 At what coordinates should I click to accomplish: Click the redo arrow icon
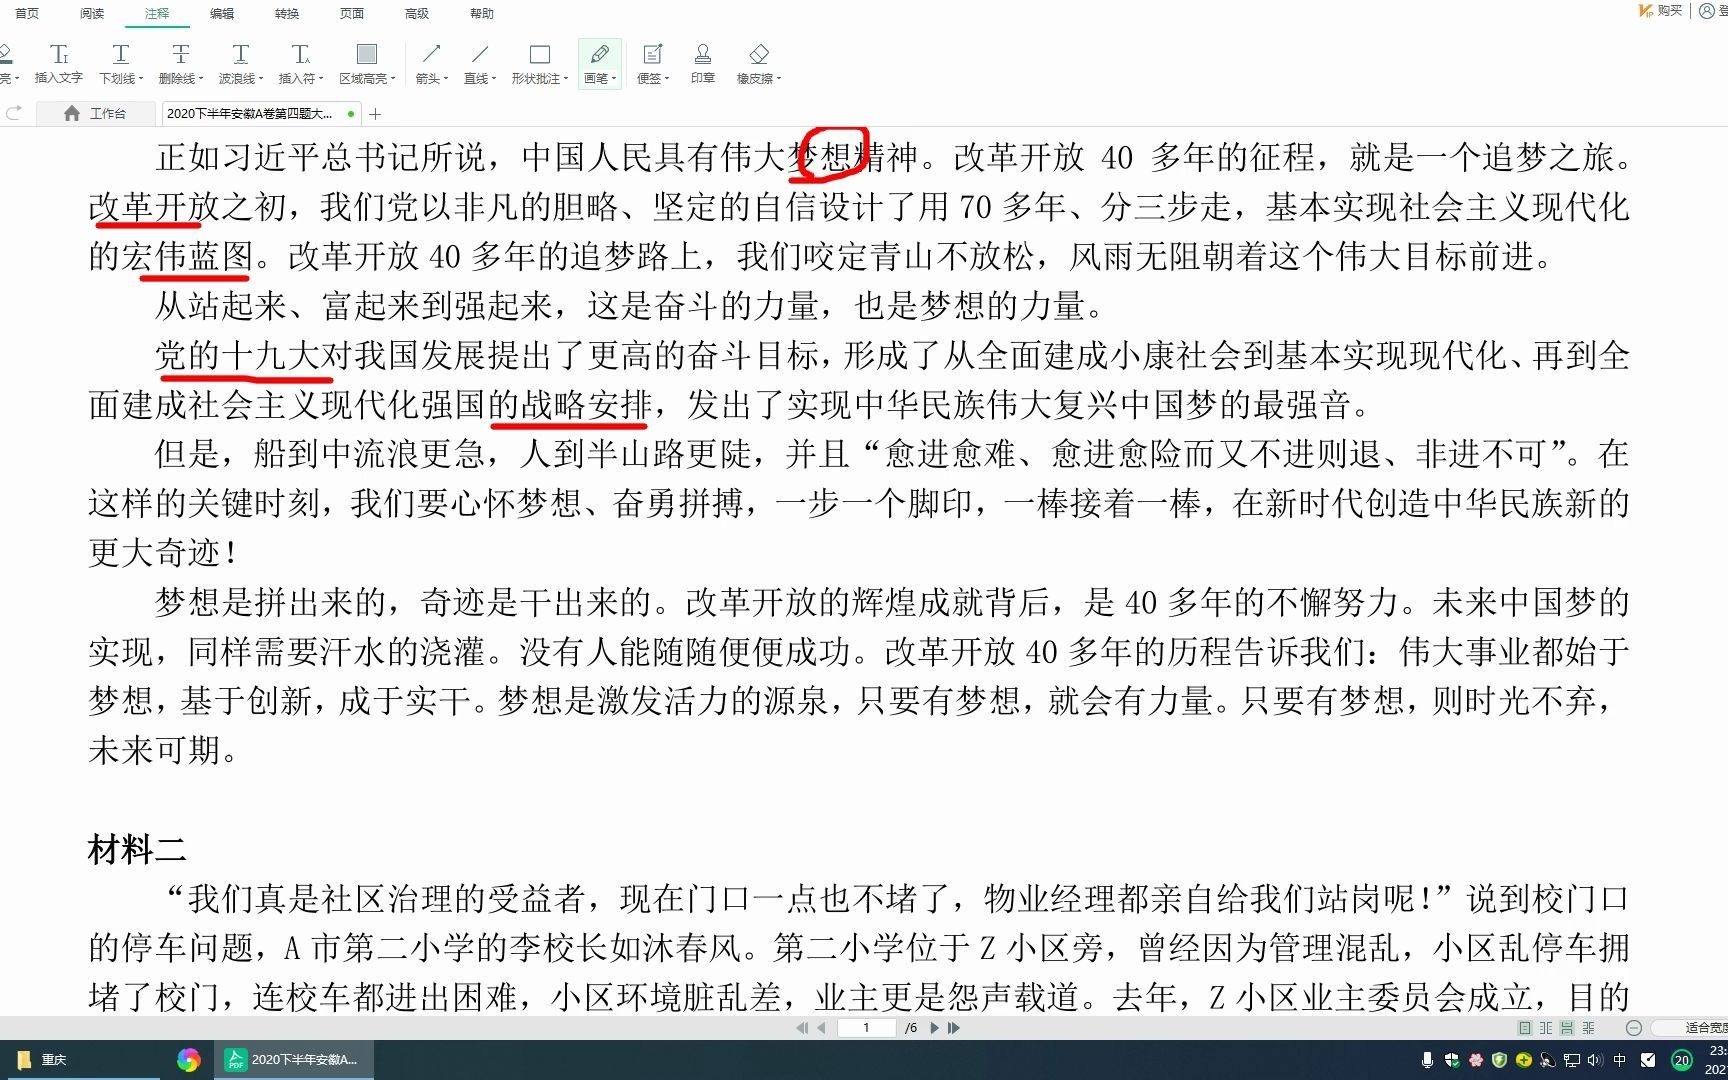click(14, 113)
